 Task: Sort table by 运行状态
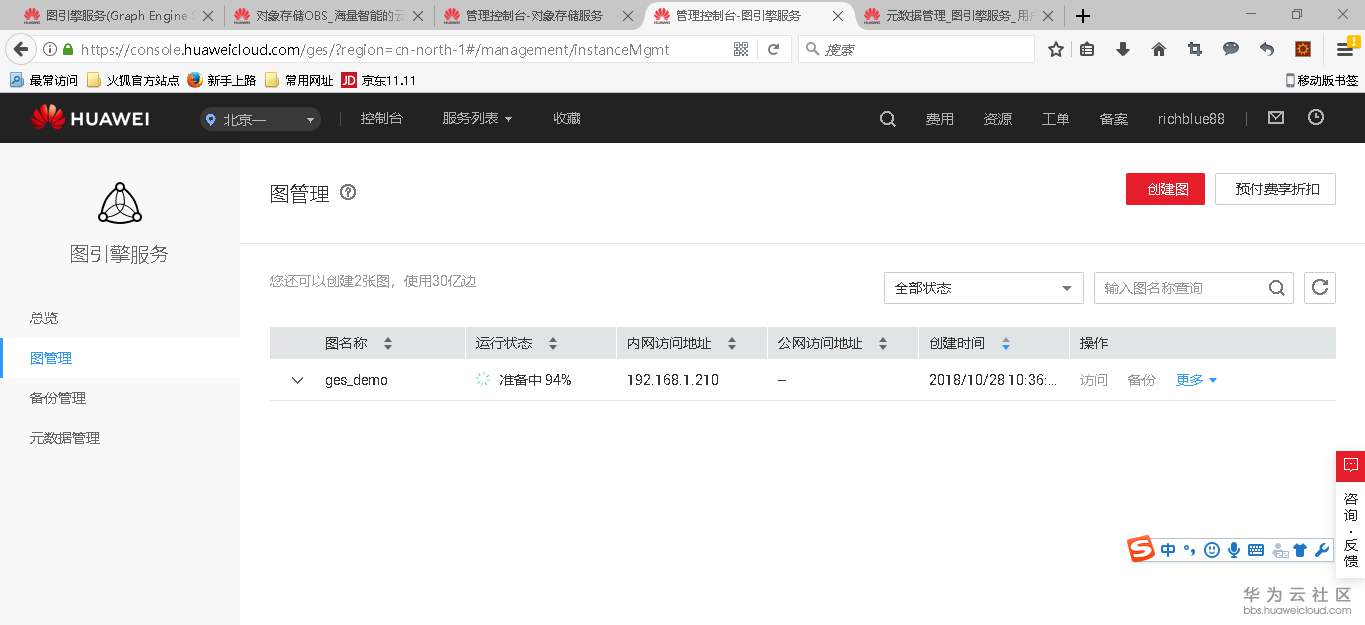click(552, 343)
